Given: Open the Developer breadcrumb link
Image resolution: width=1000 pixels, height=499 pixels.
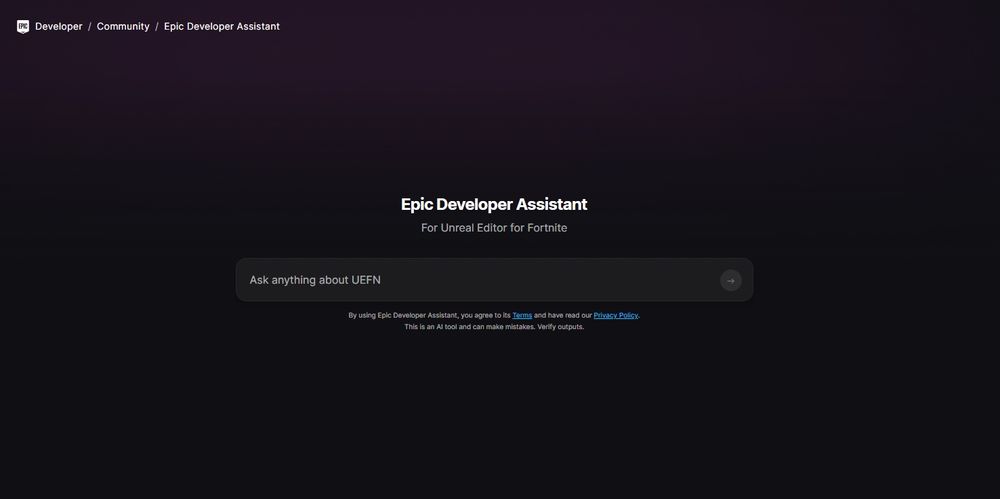Looking at the screenshot, I should pos(59,26).
